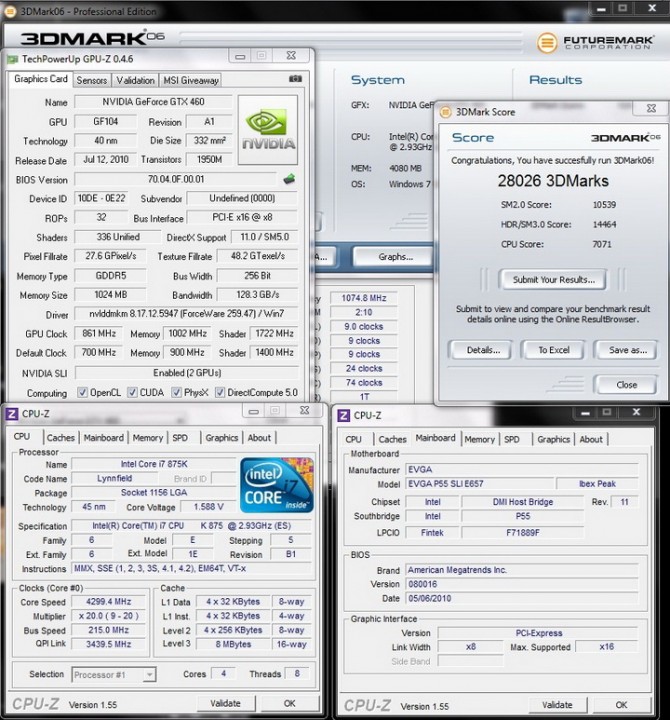This screenshot has width=670, height=720.
Task: Click the CPU Score value 7071
Action: (602, 244)
